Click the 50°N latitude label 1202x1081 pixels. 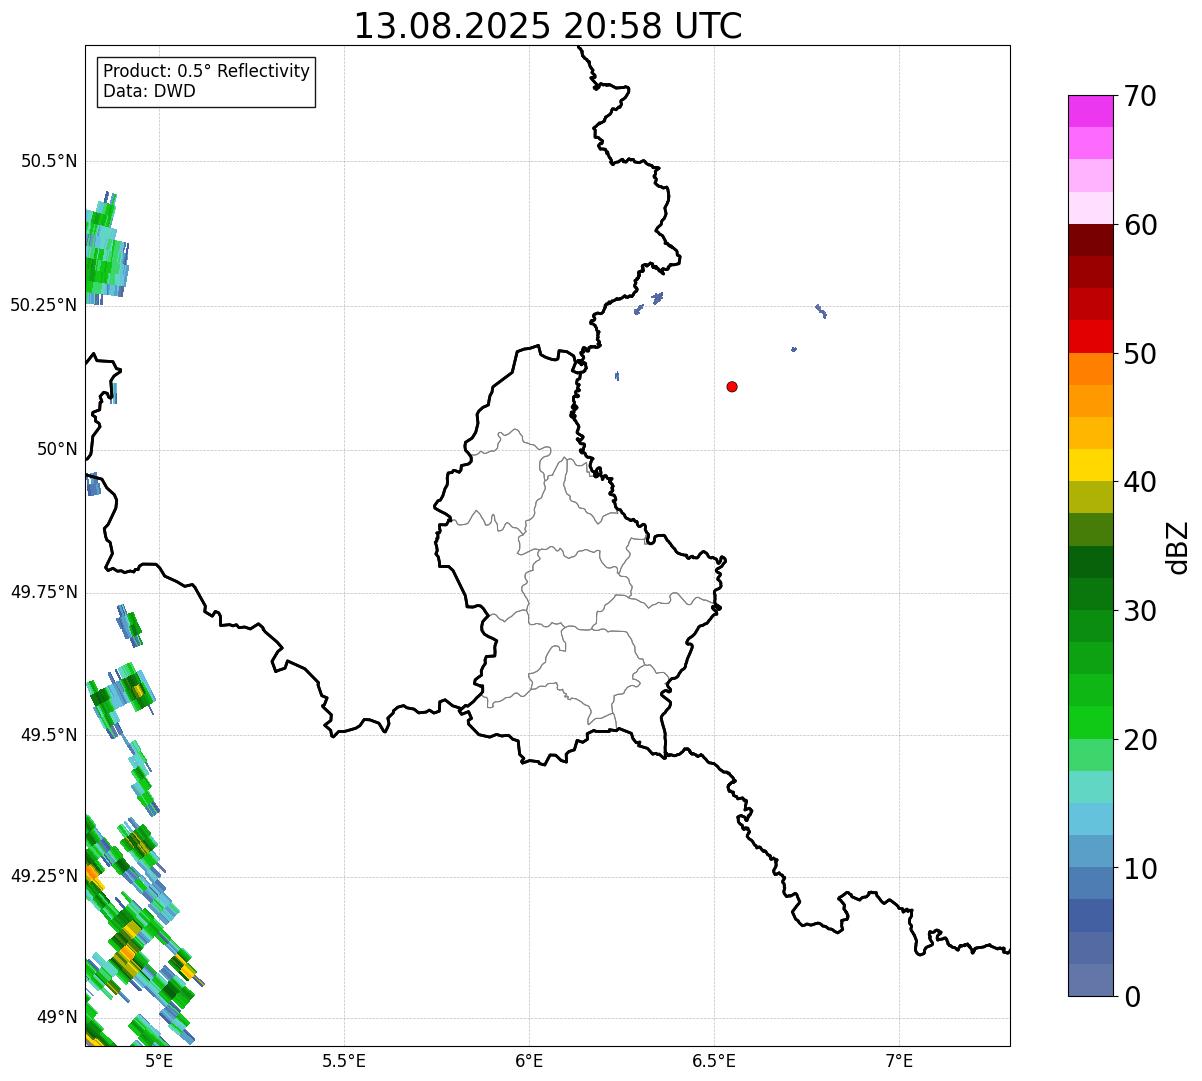tap(57, 449)
